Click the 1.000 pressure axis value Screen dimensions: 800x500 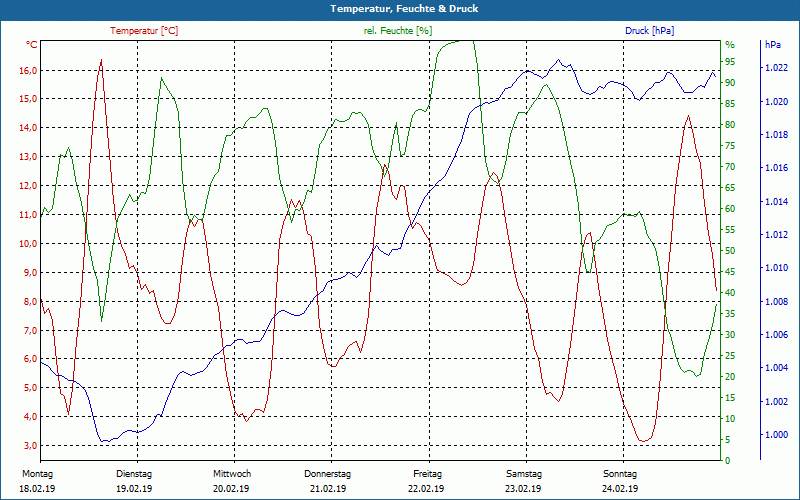[x=776, y=435]
